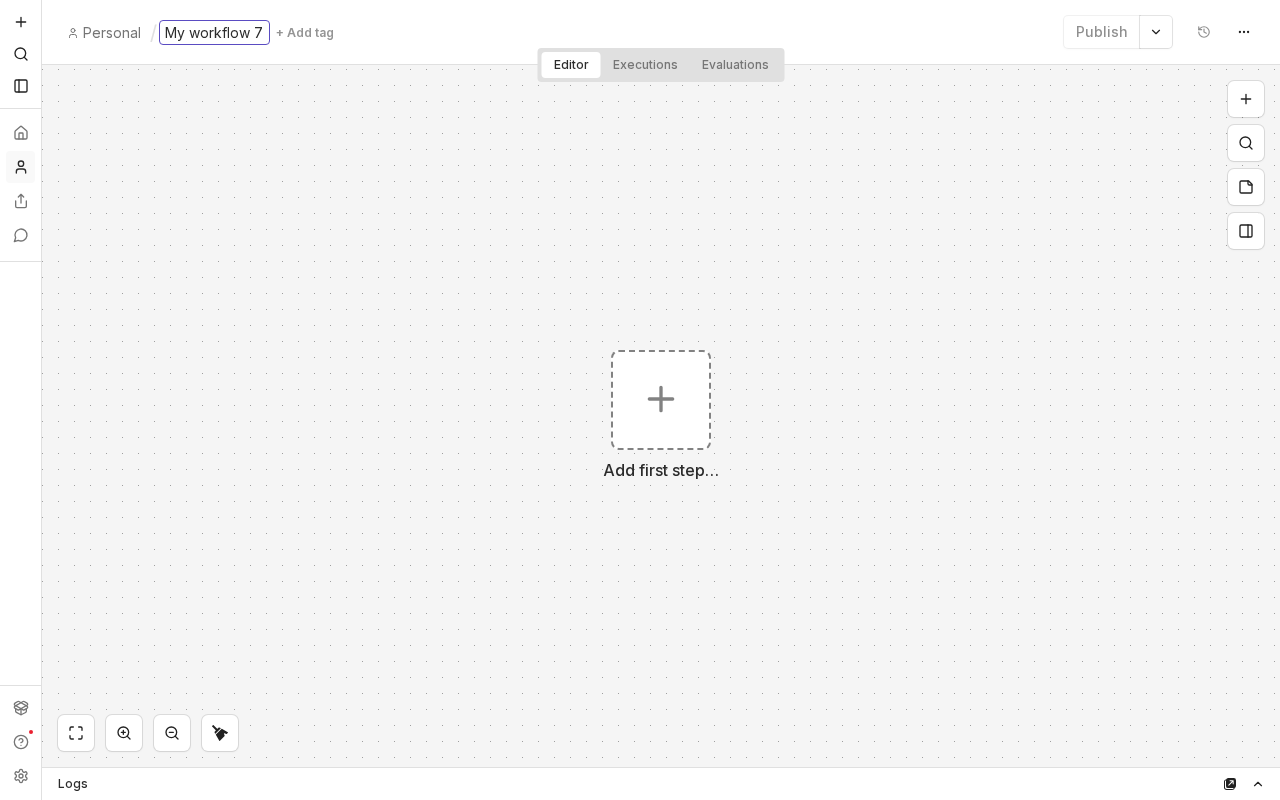Toggle the left sidebar panel

click(x=21, y=86)
